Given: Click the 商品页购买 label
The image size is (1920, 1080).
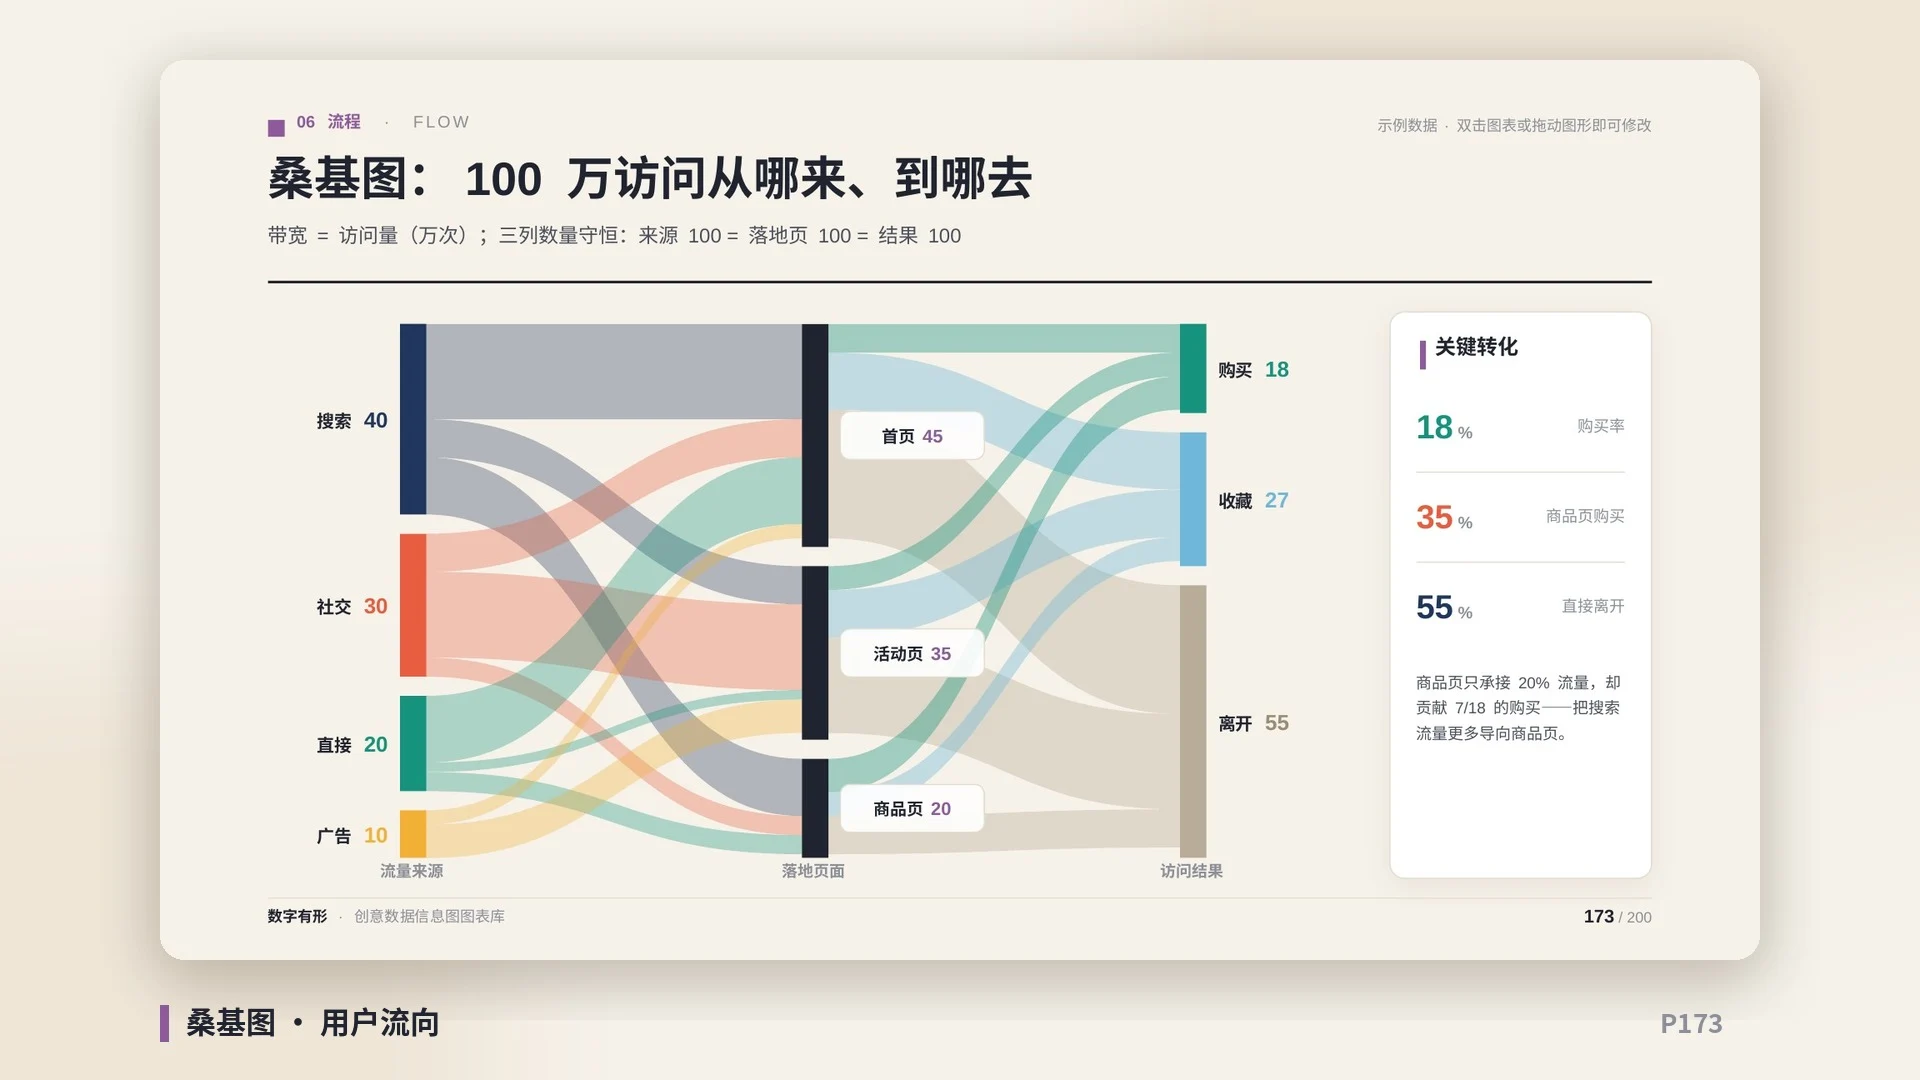Looking at the screenshot, I should [x=1585, y=516].
